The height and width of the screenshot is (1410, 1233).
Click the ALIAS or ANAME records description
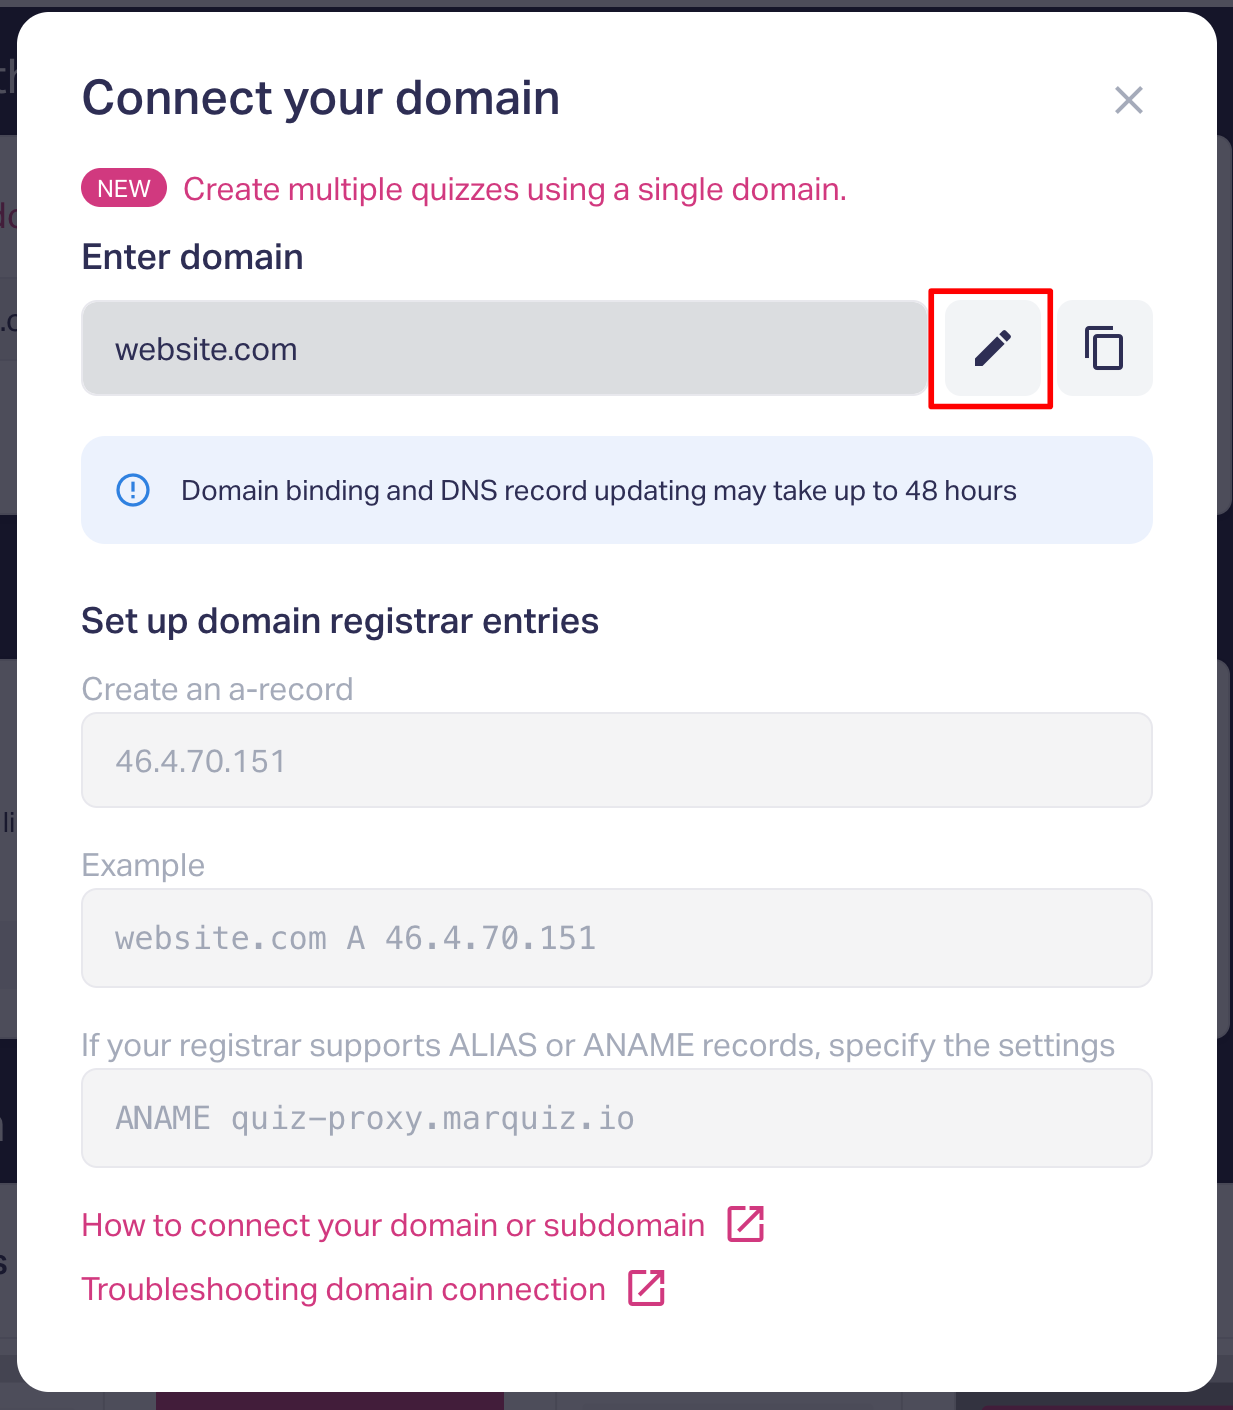point(597,1045)
